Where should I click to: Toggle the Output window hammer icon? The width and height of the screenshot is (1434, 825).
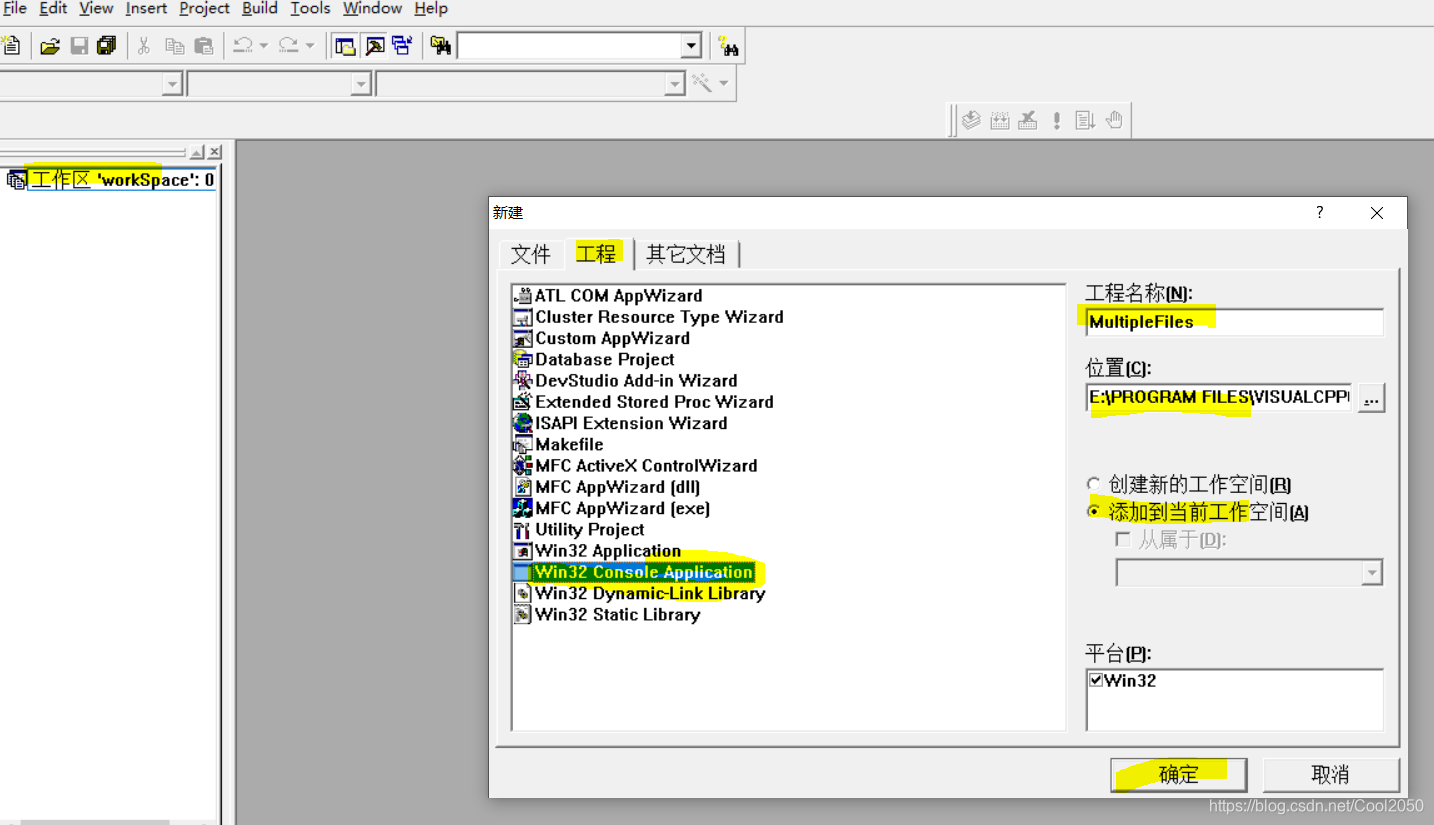pyautogui.click(x=374, y=46)
